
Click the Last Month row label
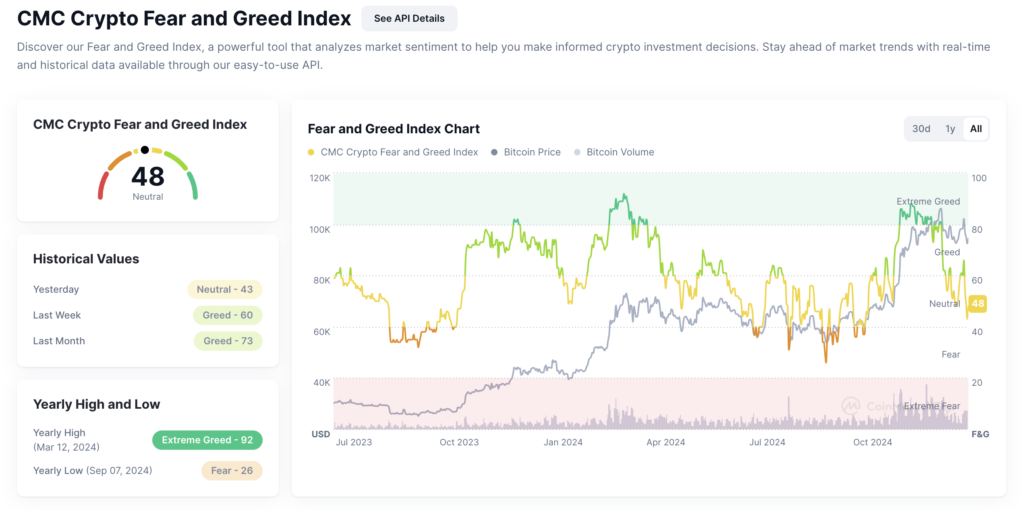[x=59, y=341]
